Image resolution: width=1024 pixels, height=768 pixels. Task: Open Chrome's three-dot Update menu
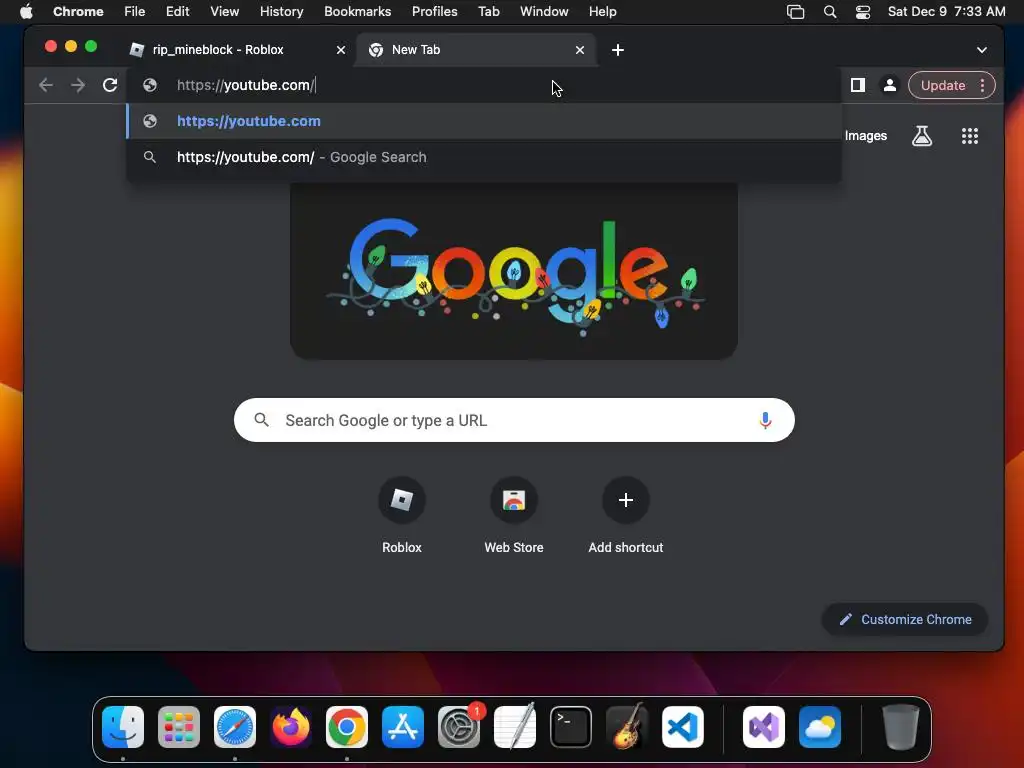982,85
